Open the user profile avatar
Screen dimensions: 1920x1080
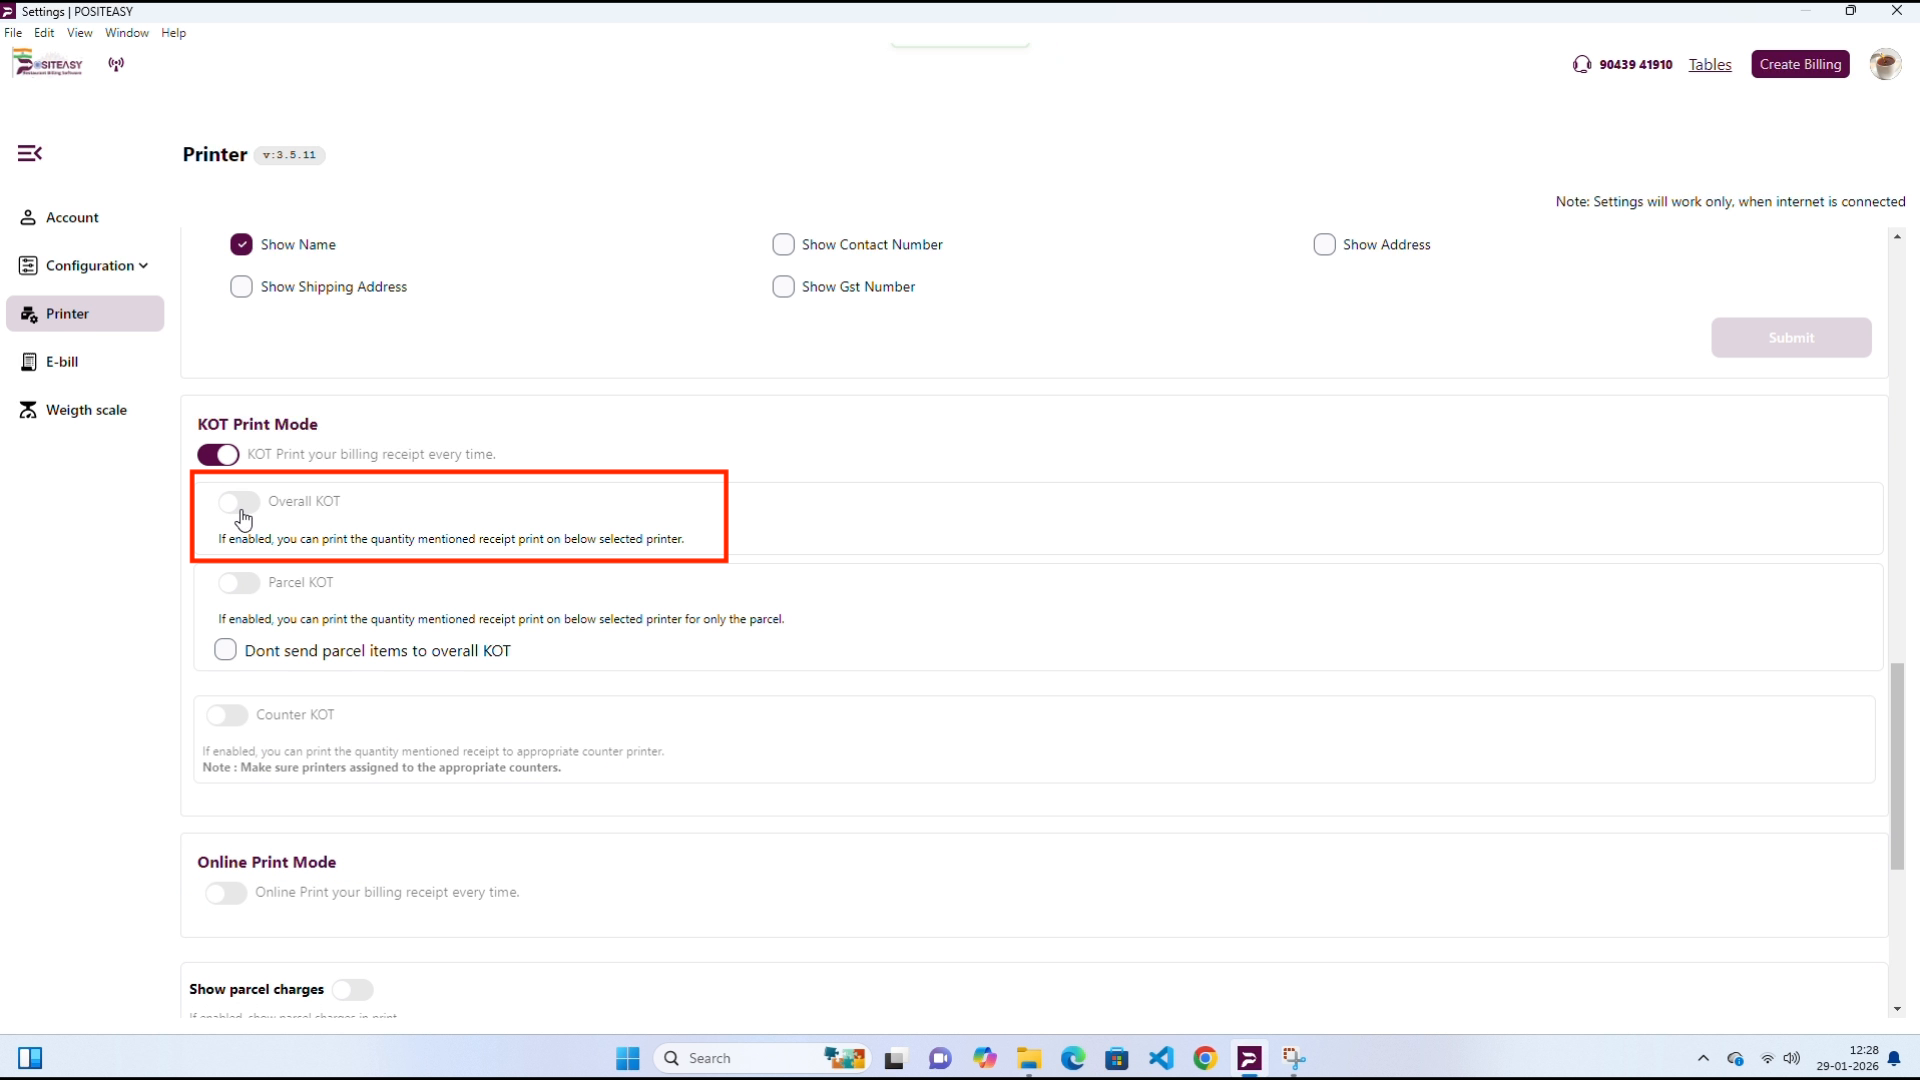click(1884, 65)
